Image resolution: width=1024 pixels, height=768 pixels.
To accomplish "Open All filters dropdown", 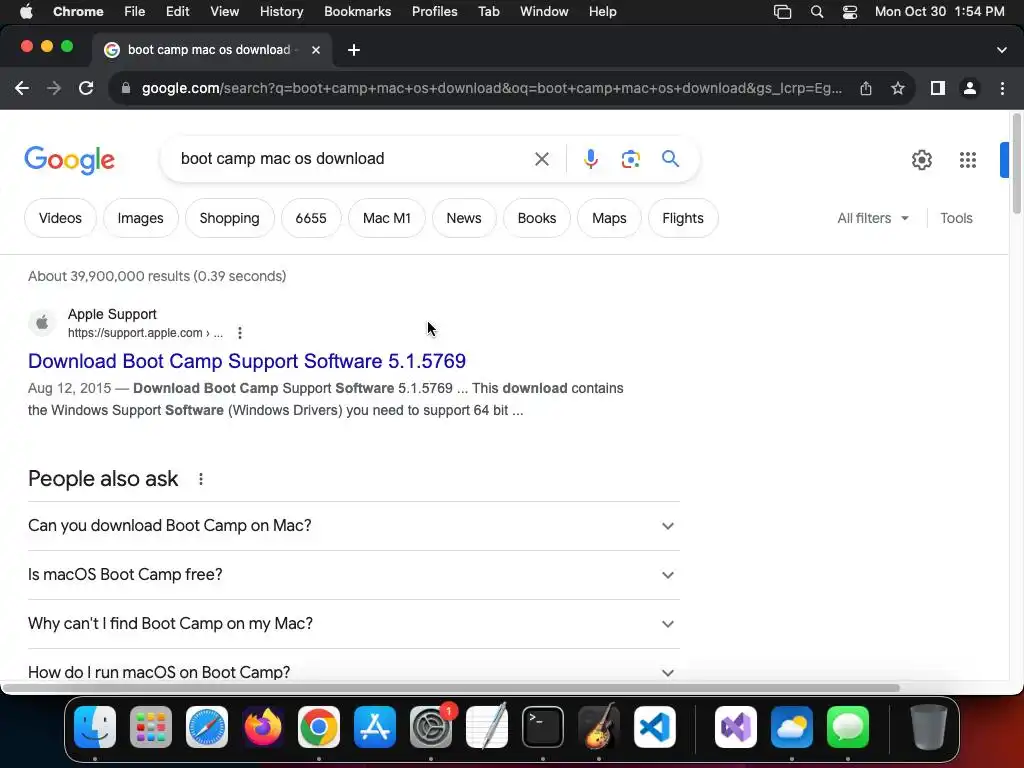I will (x=872, y=218).
